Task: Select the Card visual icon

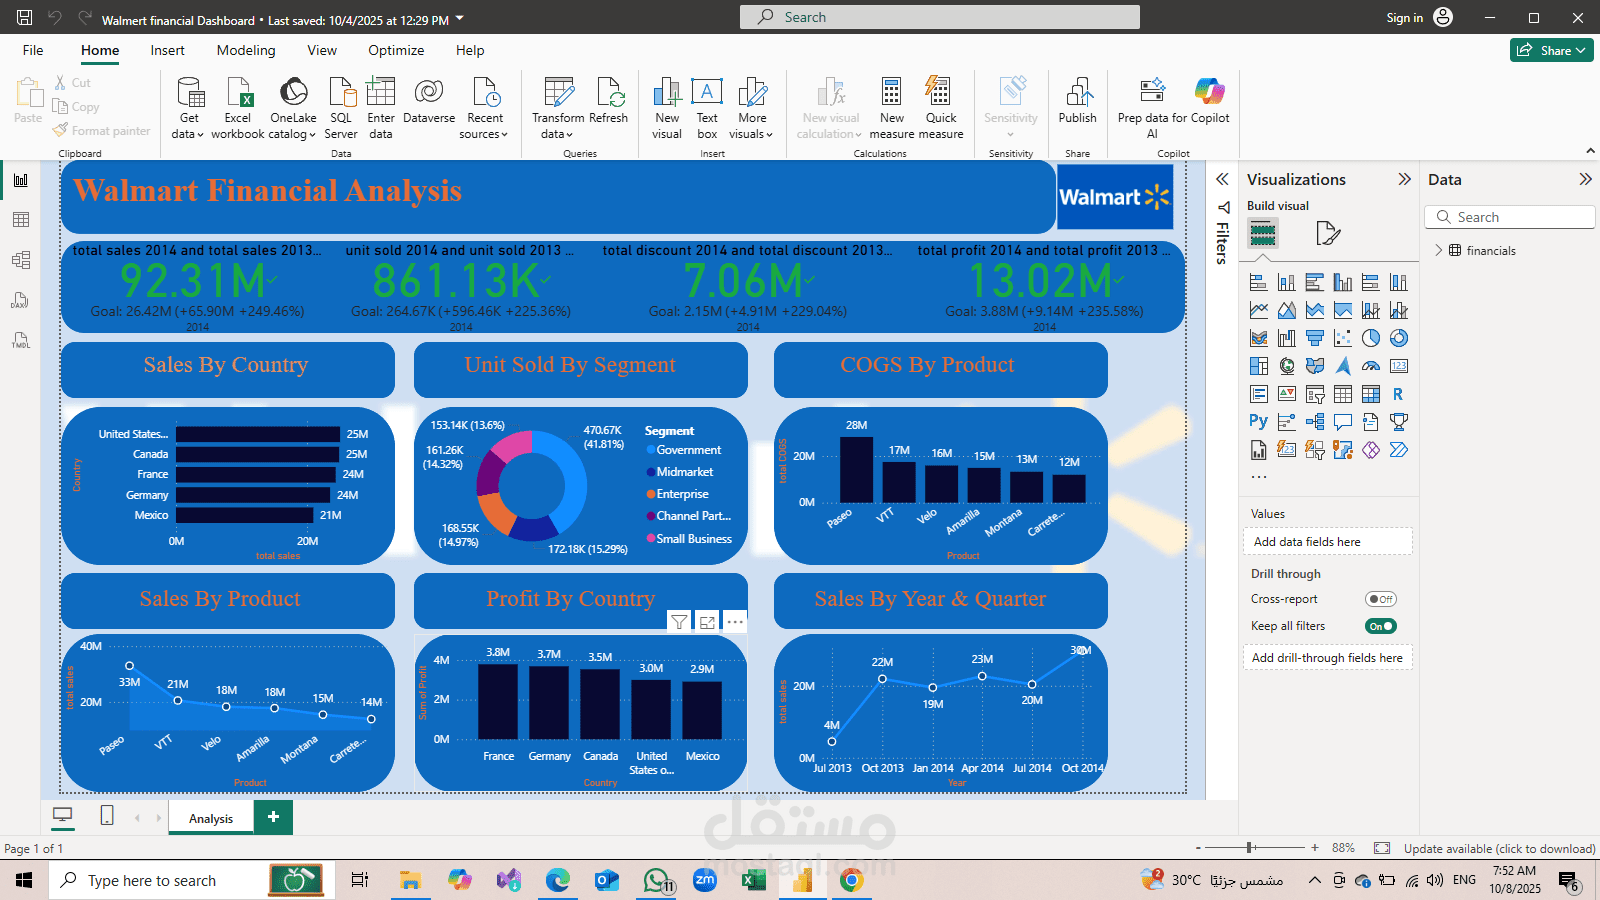Action: tap(1399, 366)
